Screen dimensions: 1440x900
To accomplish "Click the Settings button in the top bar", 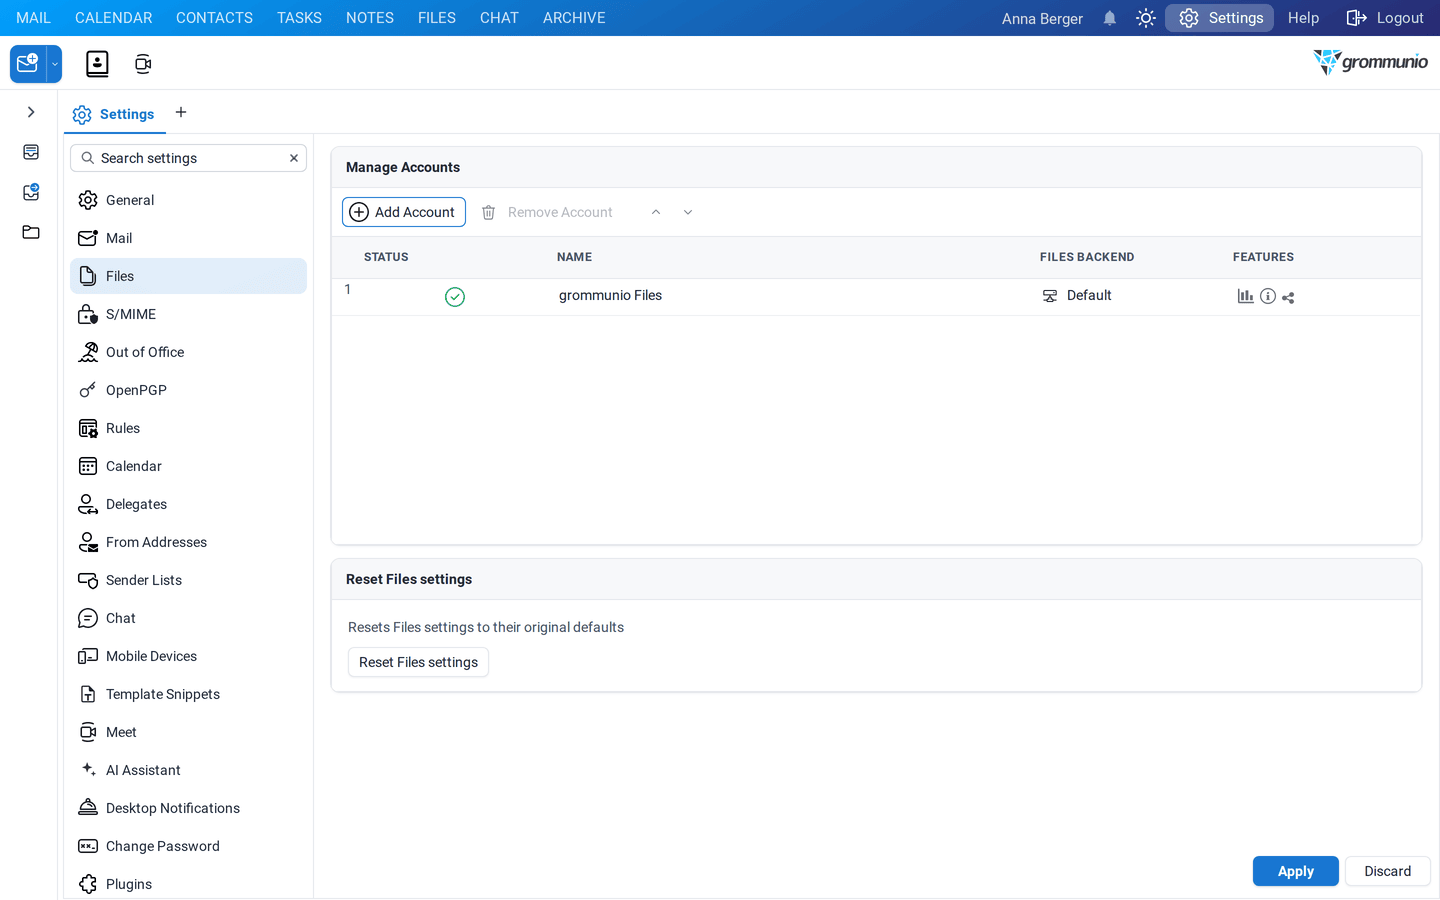I will pos(1220,18).
